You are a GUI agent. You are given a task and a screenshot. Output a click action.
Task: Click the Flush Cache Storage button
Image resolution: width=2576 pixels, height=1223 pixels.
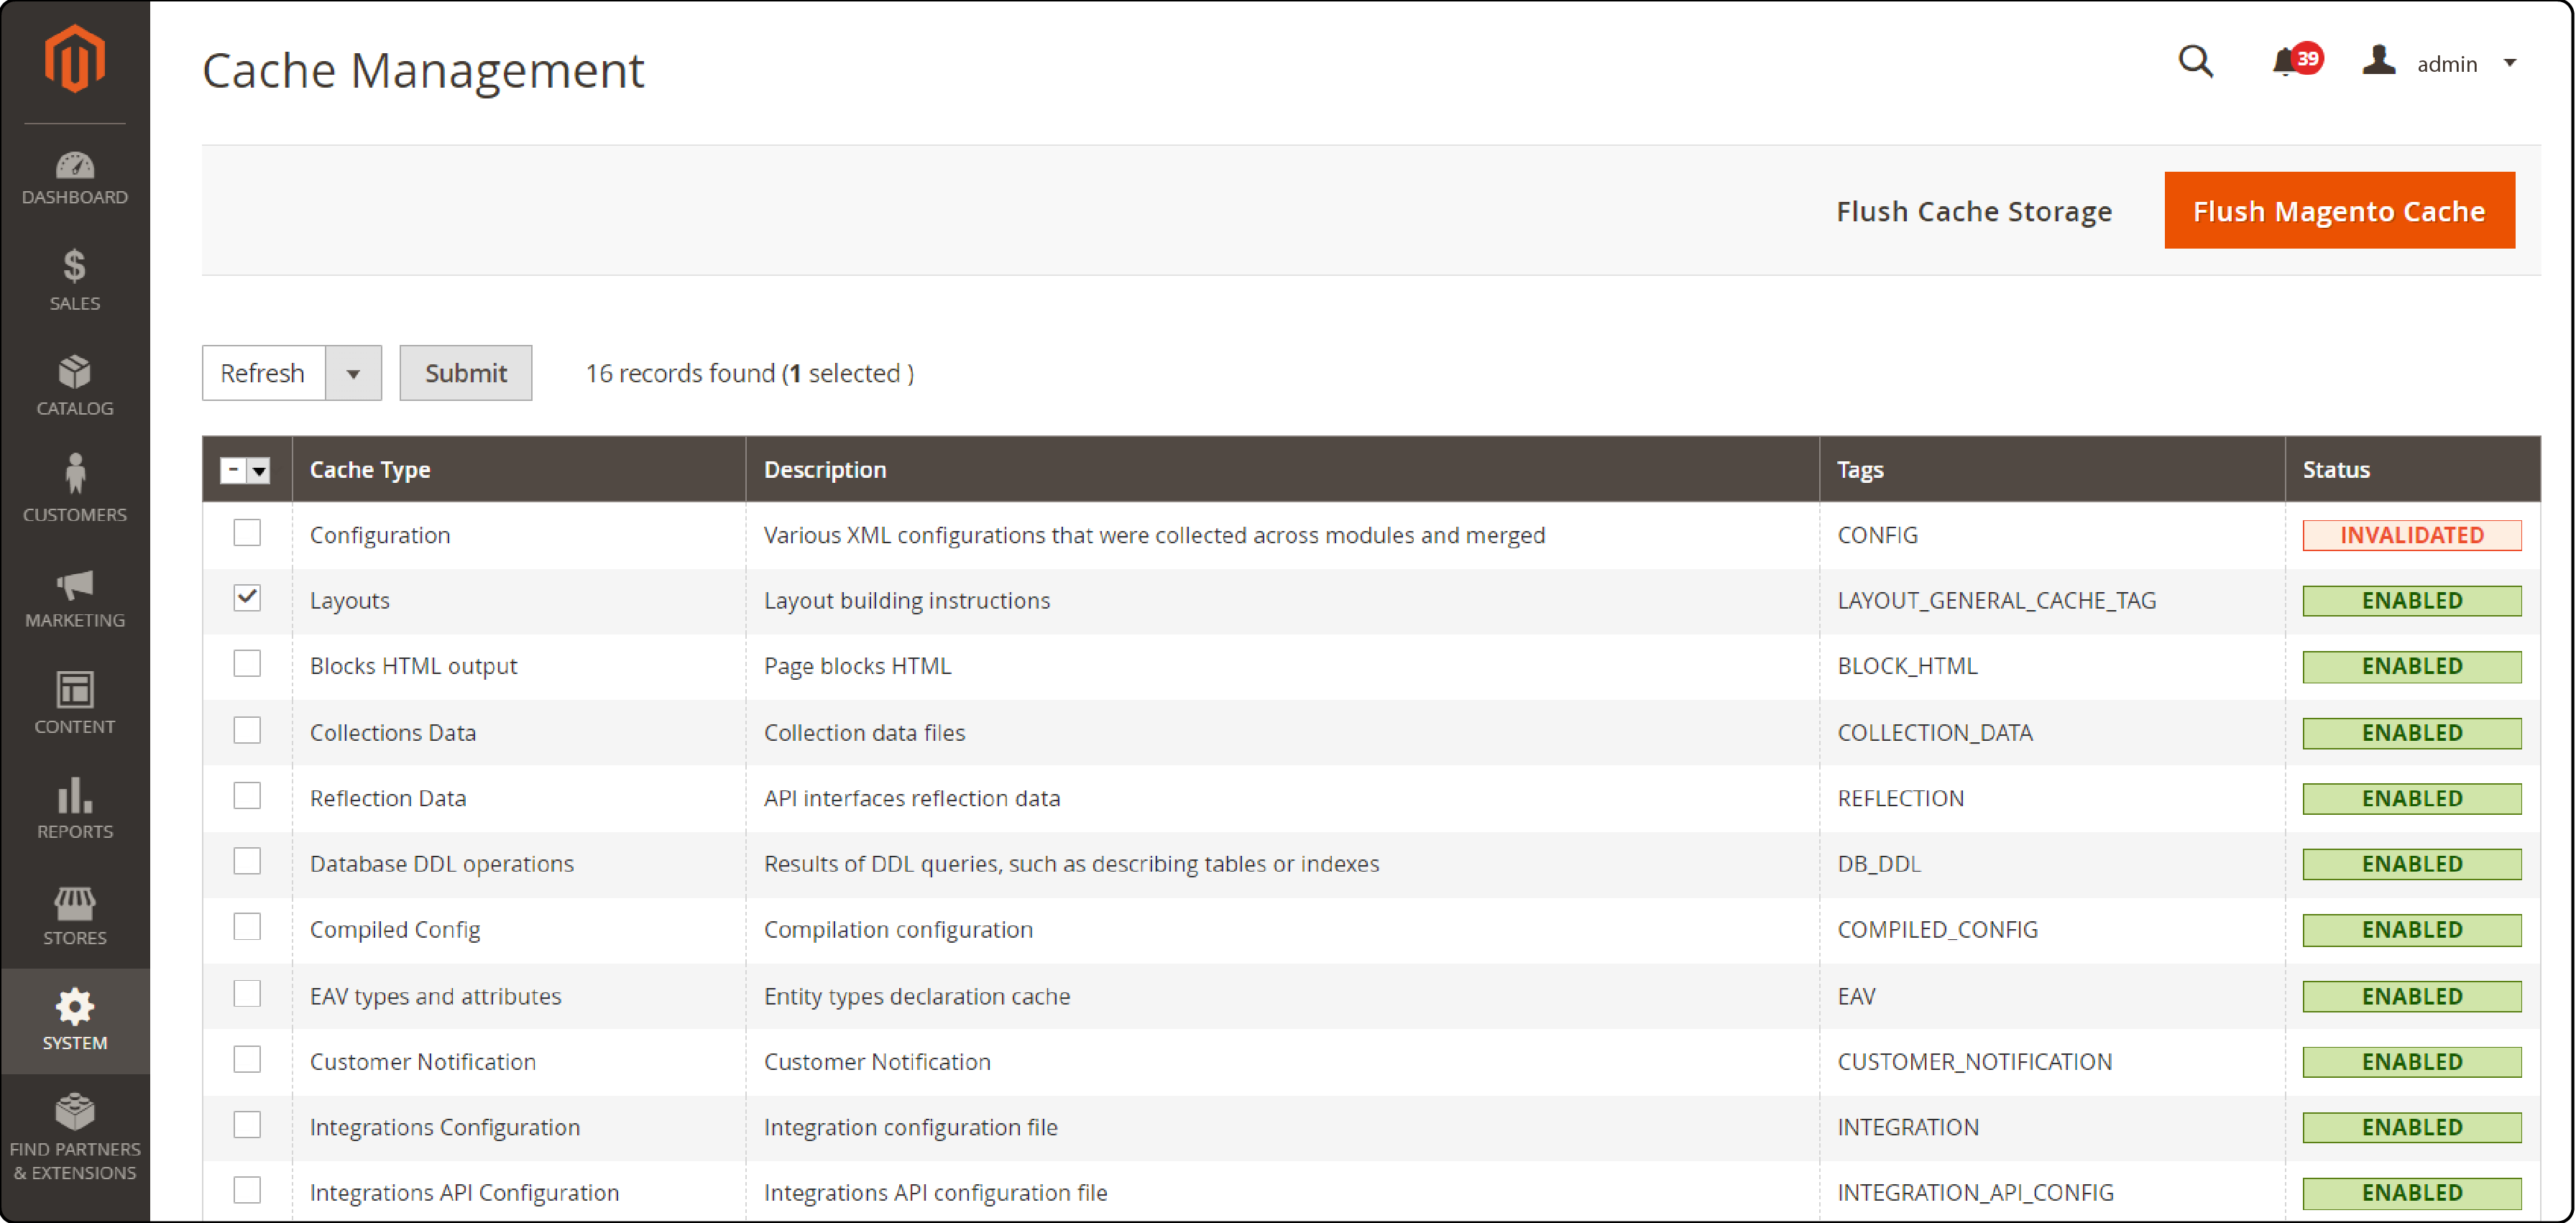tap(1973, 210)
